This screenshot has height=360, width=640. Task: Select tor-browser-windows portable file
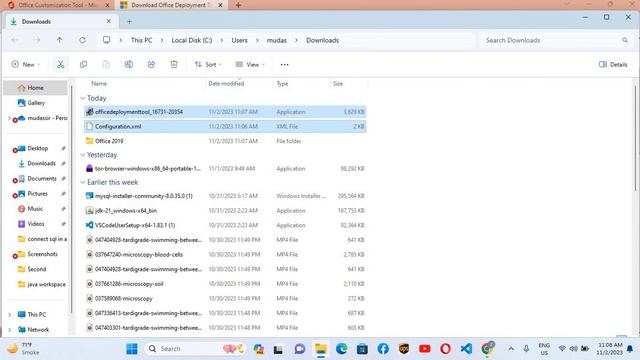pyautogui.click(x=225, y=169)
